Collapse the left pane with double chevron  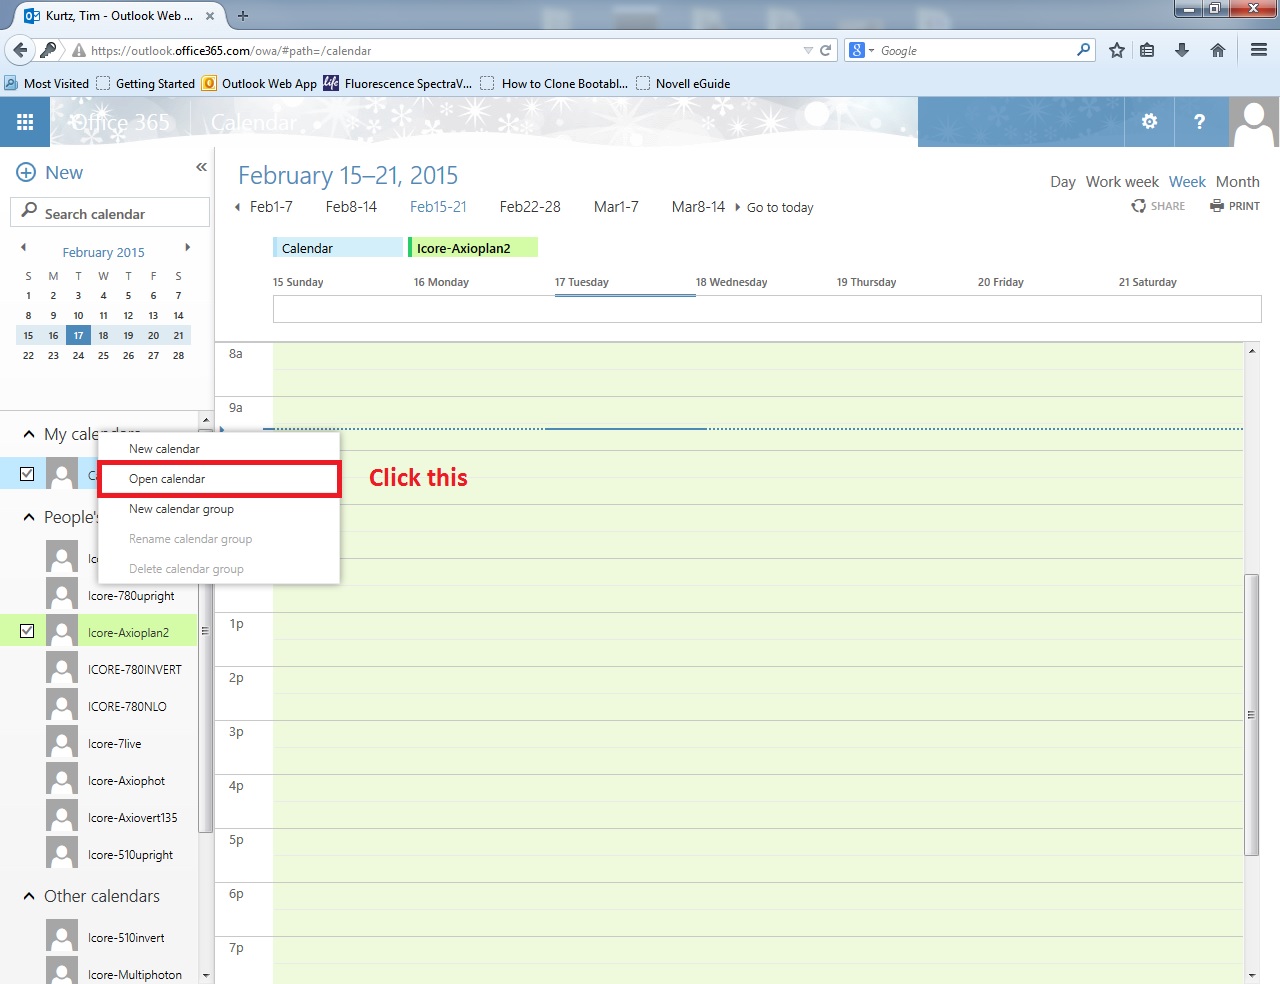tap(201, 167)
